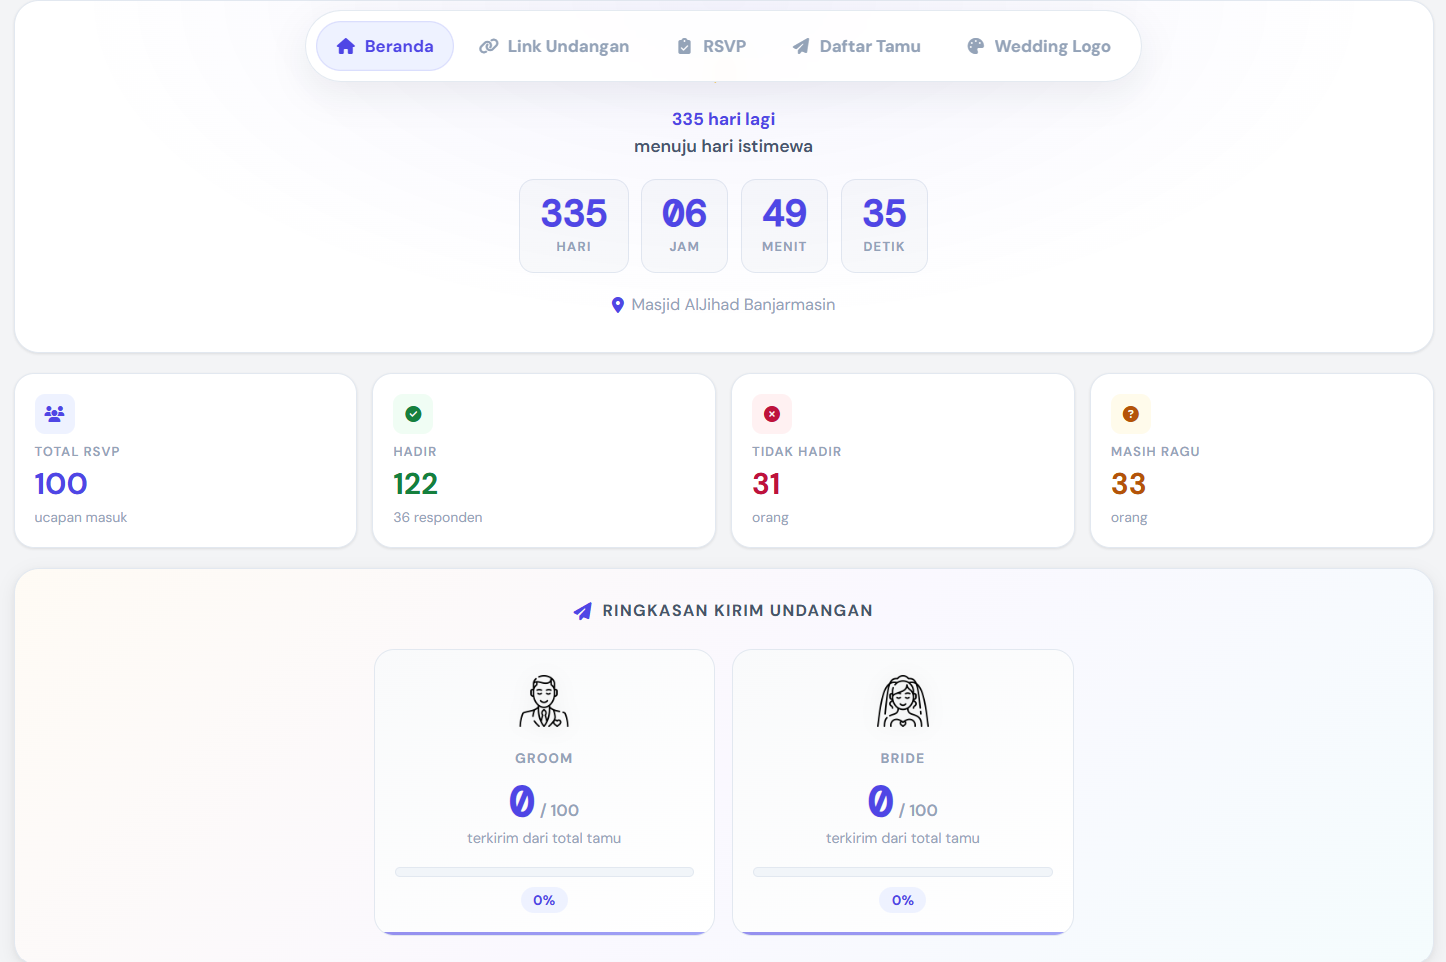Click the Tidak Hadir value 31

tap(766, 484)
